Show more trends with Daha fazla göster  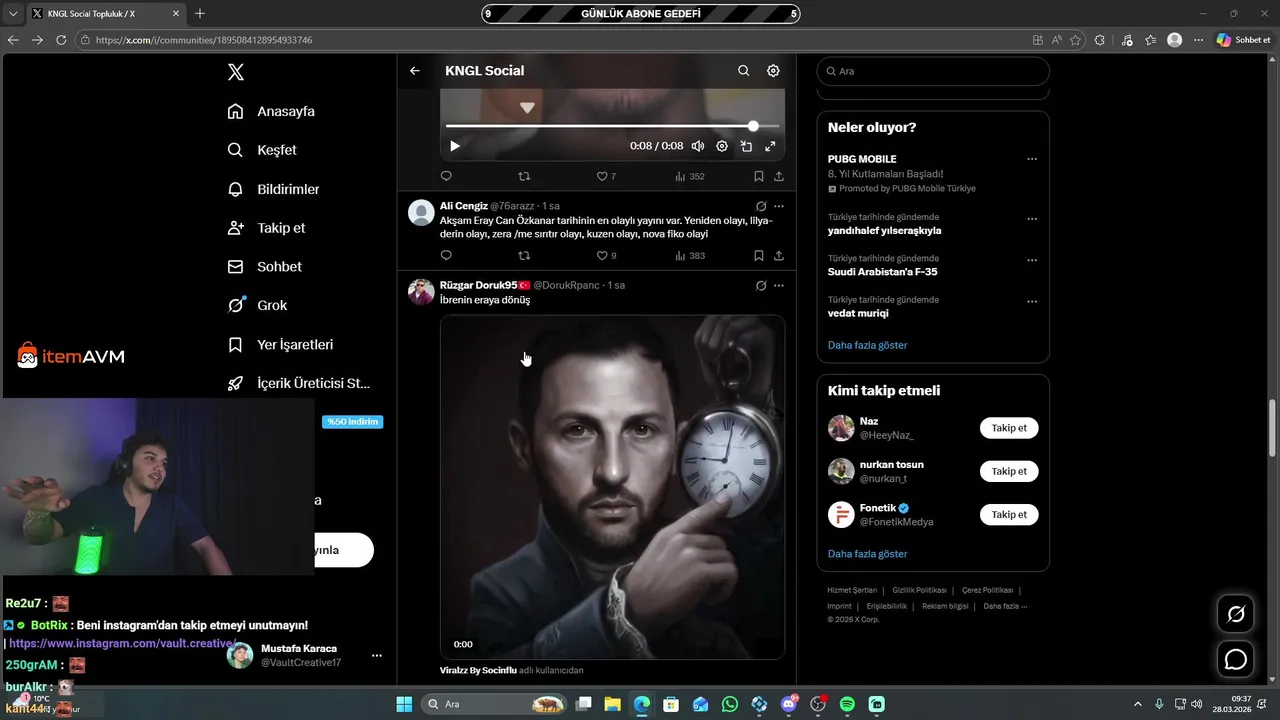coord(867,345)
